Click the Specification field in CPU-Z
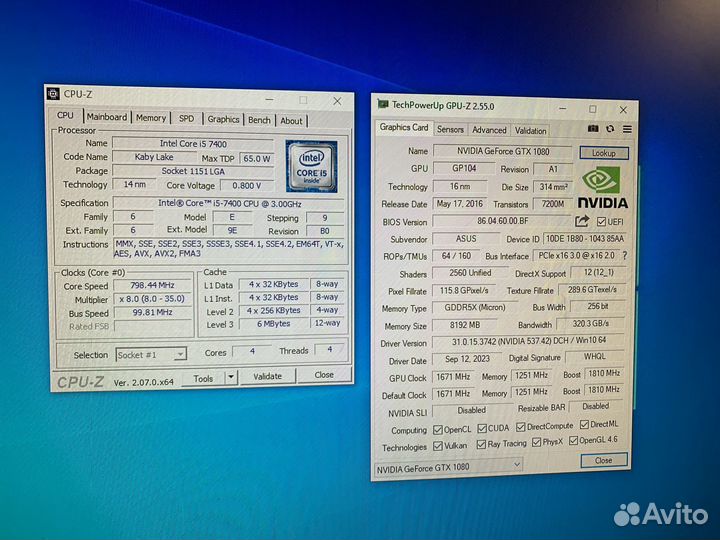The height and width of the screenshot is (540, 720). pos(229,203)
